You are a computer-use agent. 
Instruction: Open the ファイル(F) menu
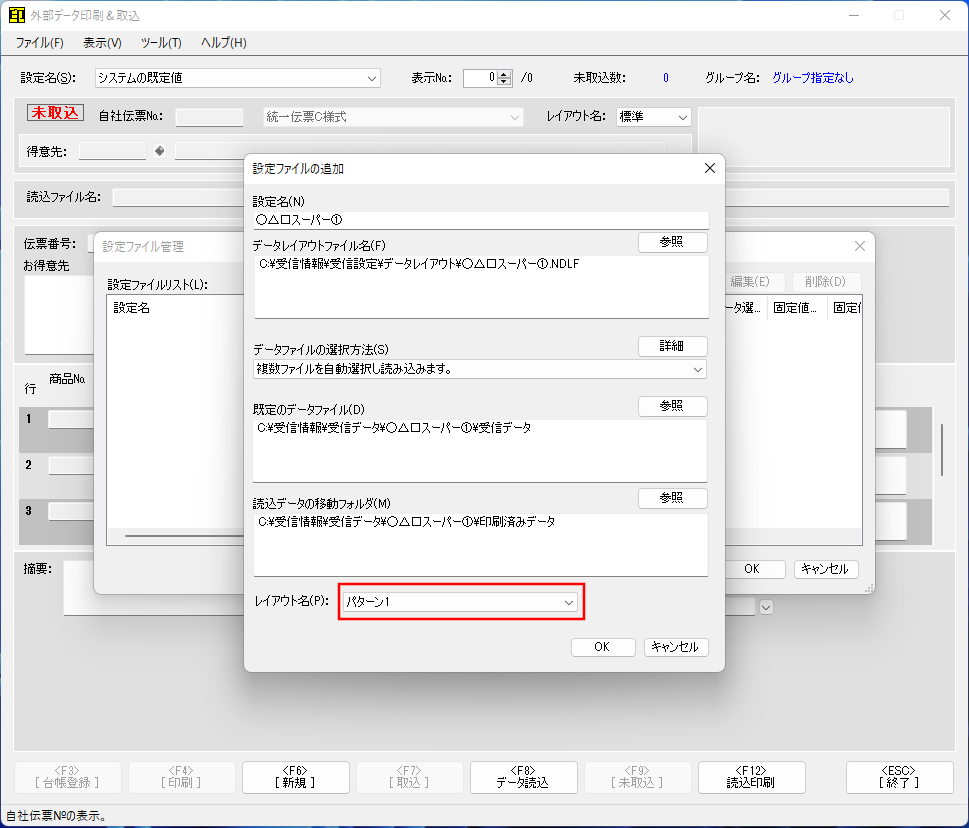40,43
